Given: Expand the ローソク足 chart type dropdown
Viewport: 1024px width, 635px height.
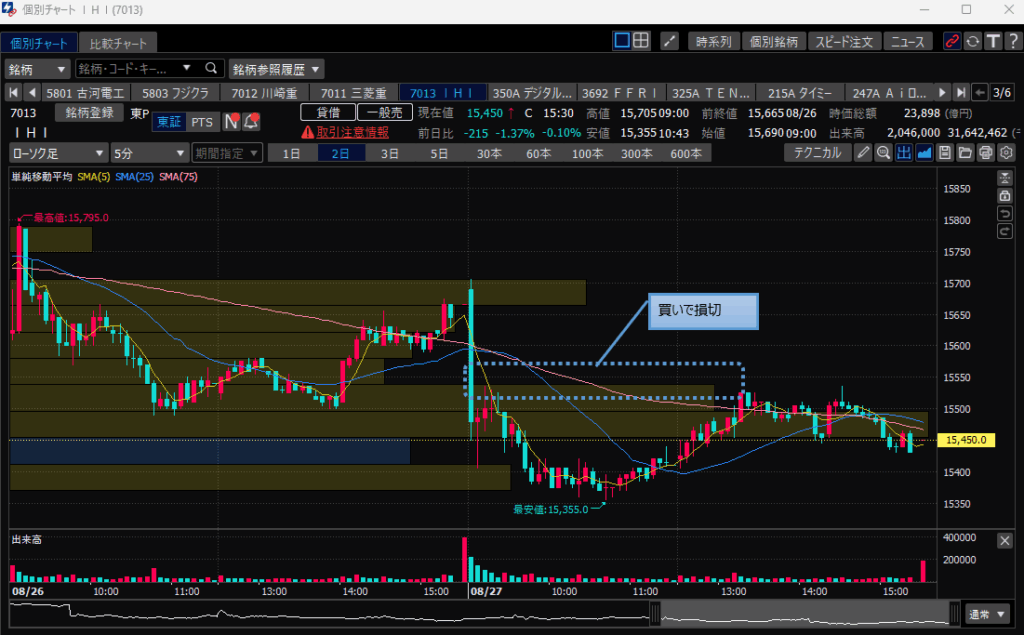Looking at the screenshot, I should 57,153.
